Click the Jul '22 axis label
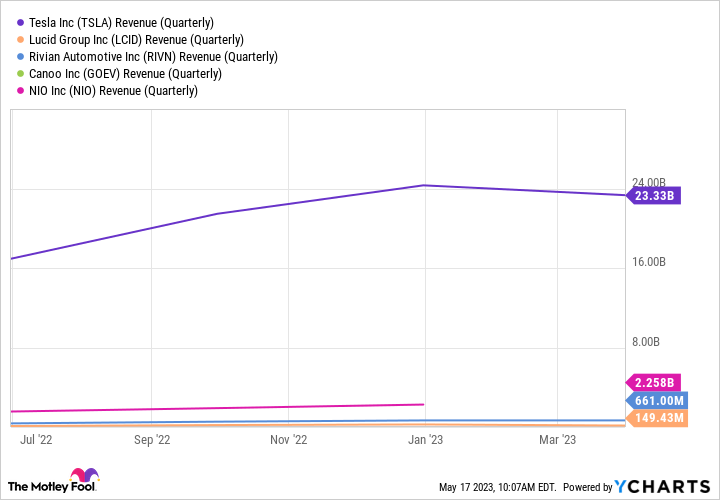Viewport: 720px width, 500px height. click(36, 440)
